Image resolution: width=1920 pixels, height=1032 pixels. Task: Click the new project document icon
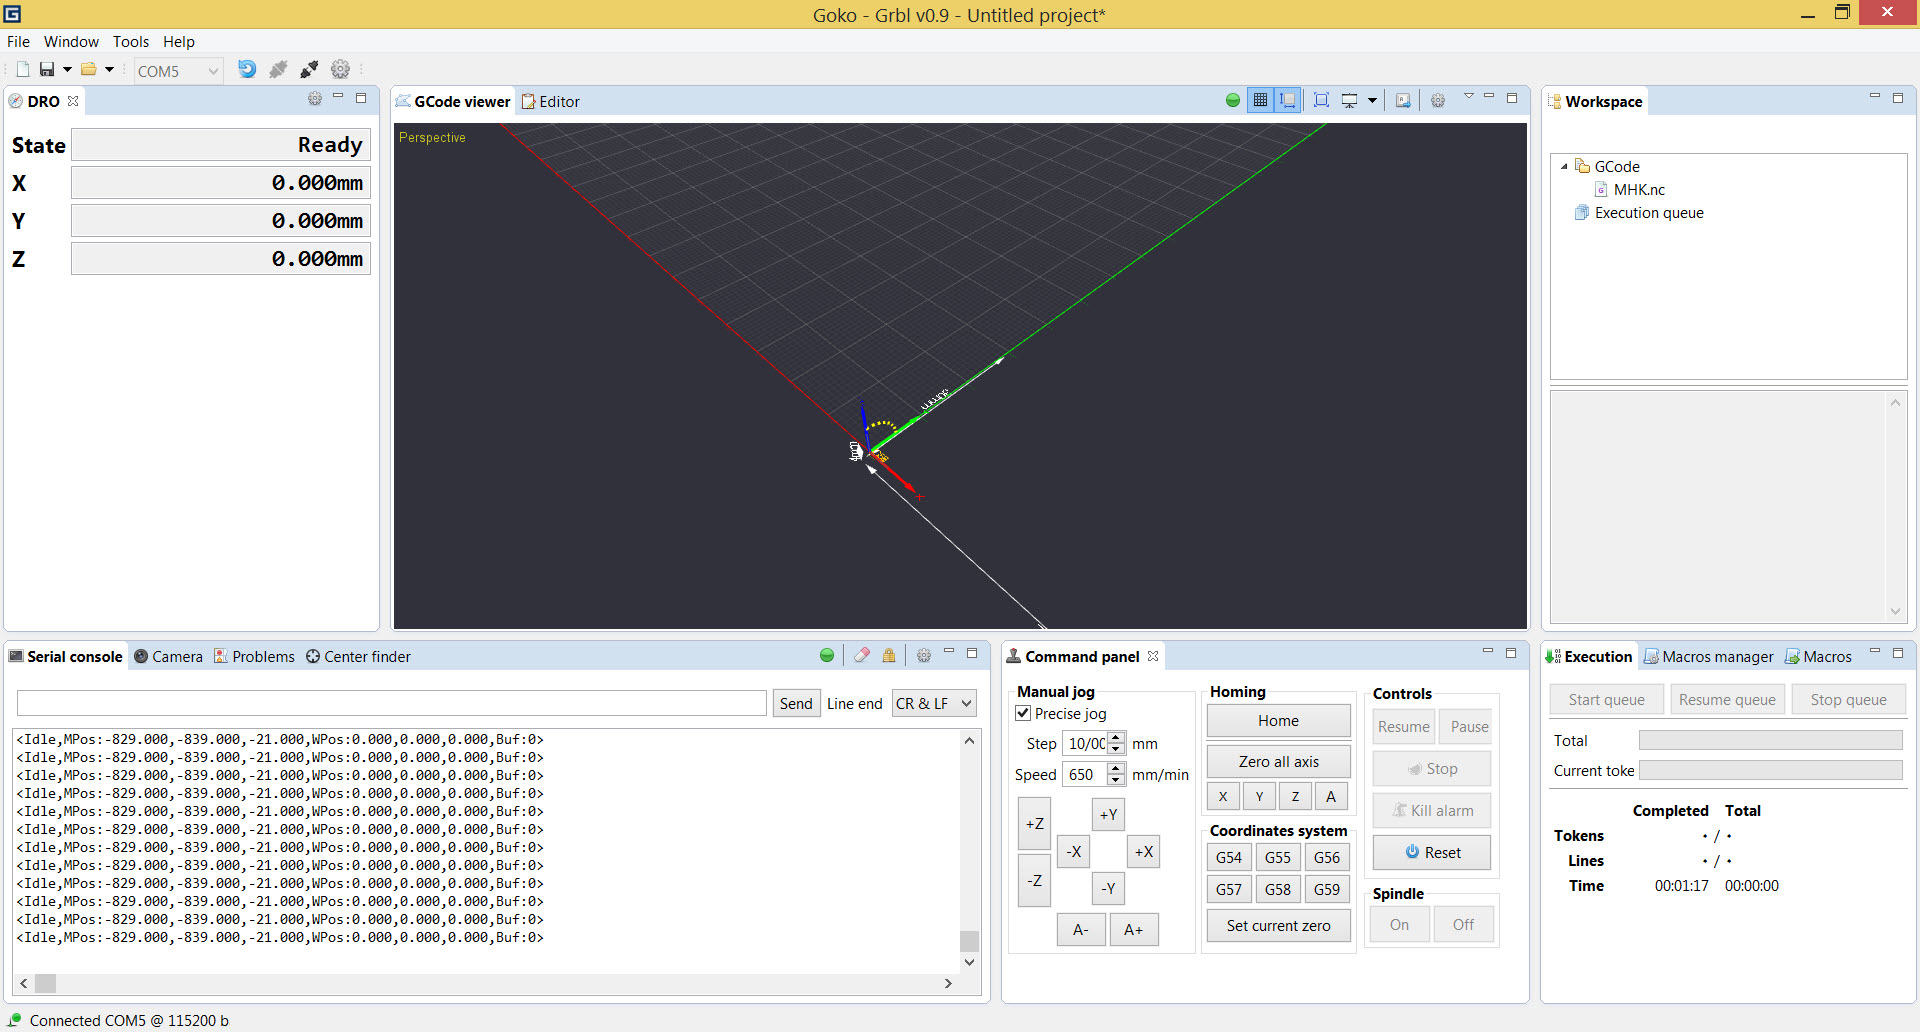(22, 70)
